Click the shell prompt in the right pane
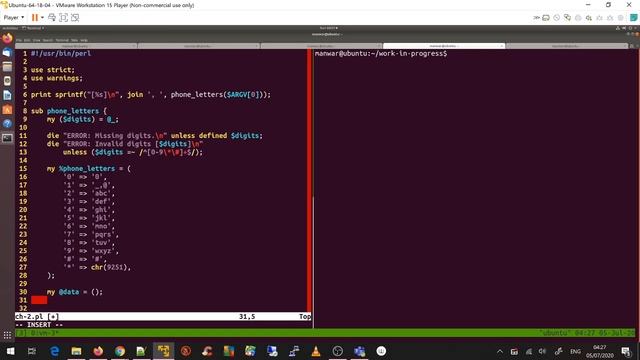 (381, 53)
